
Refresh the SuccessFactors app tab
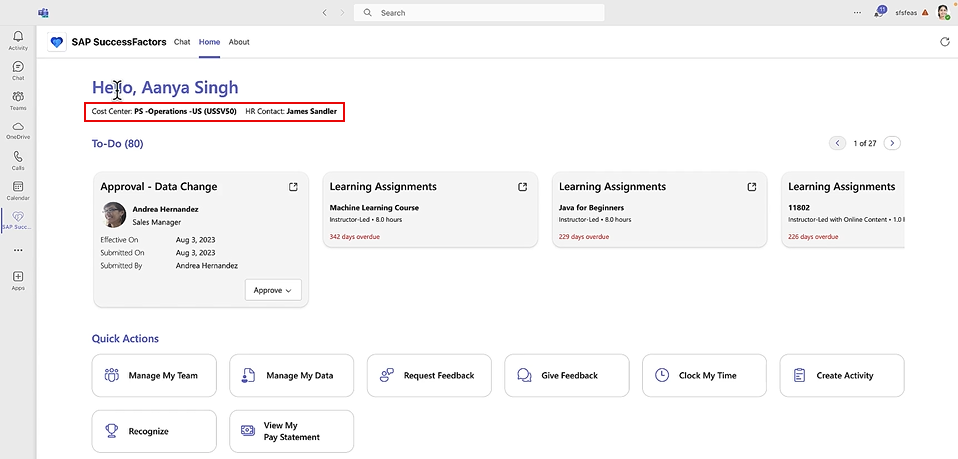pyautogui.click(x=945, y=42)
